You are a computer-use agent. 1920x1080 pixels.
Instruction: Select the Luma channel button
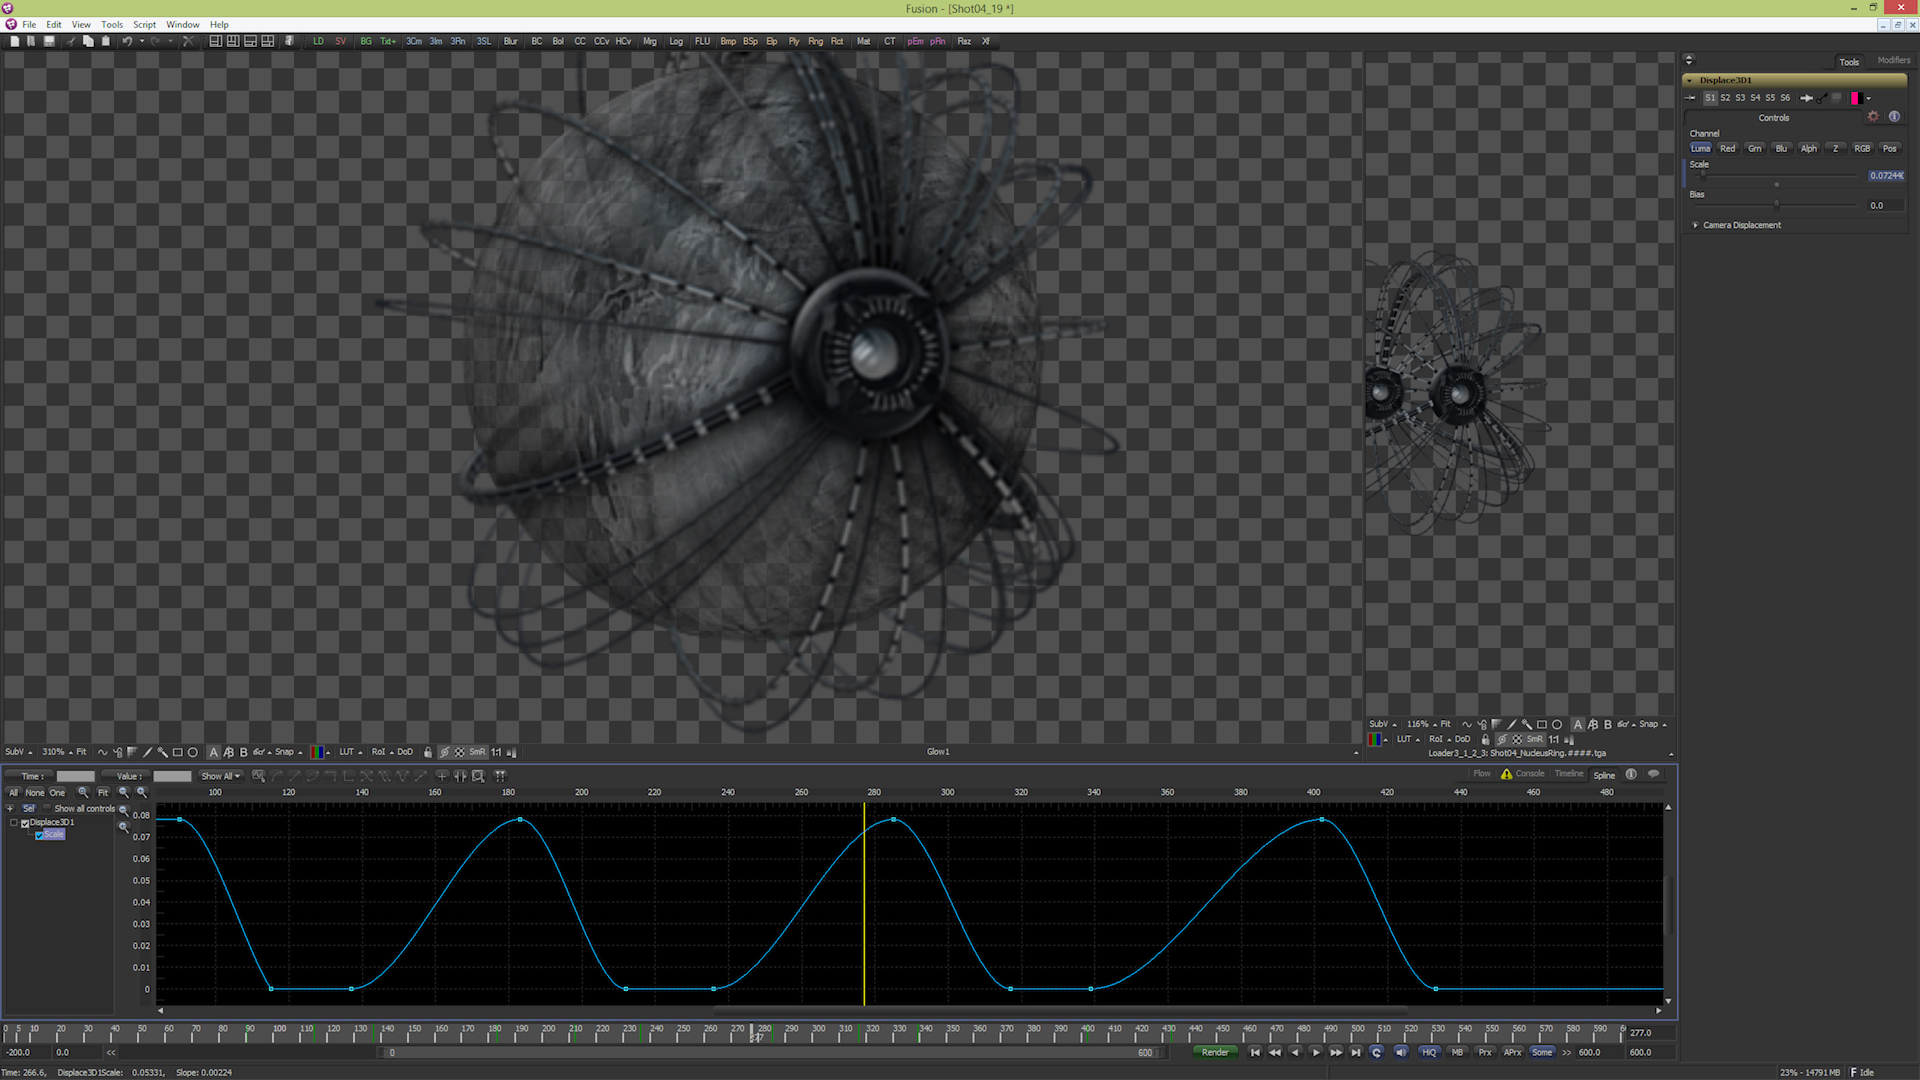(x=1700, y=149)
